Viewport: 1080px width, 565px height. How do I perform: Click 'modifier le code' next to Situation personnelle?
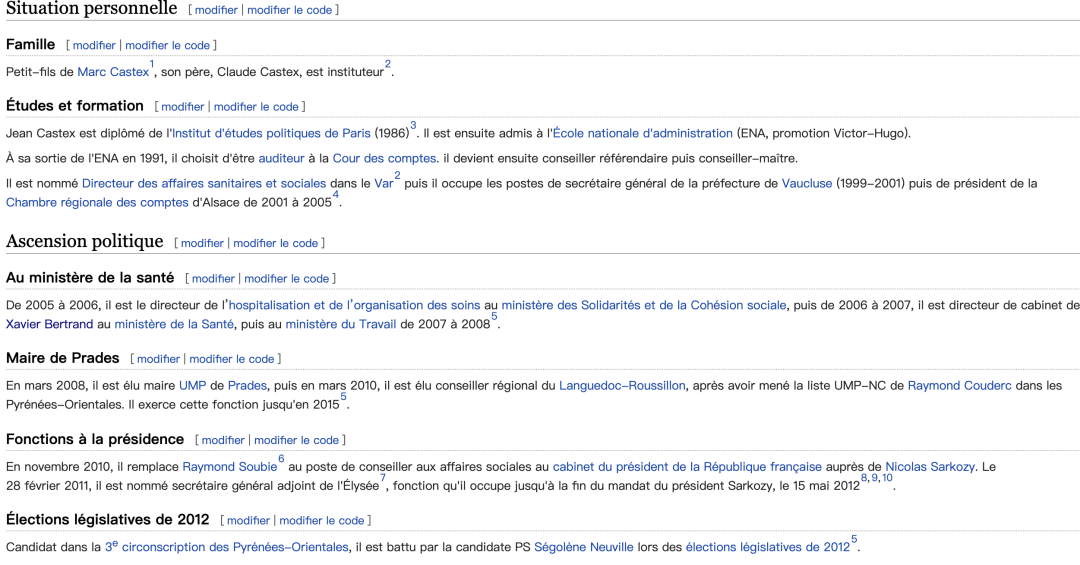pyautogui.click(x=289, y=10)
